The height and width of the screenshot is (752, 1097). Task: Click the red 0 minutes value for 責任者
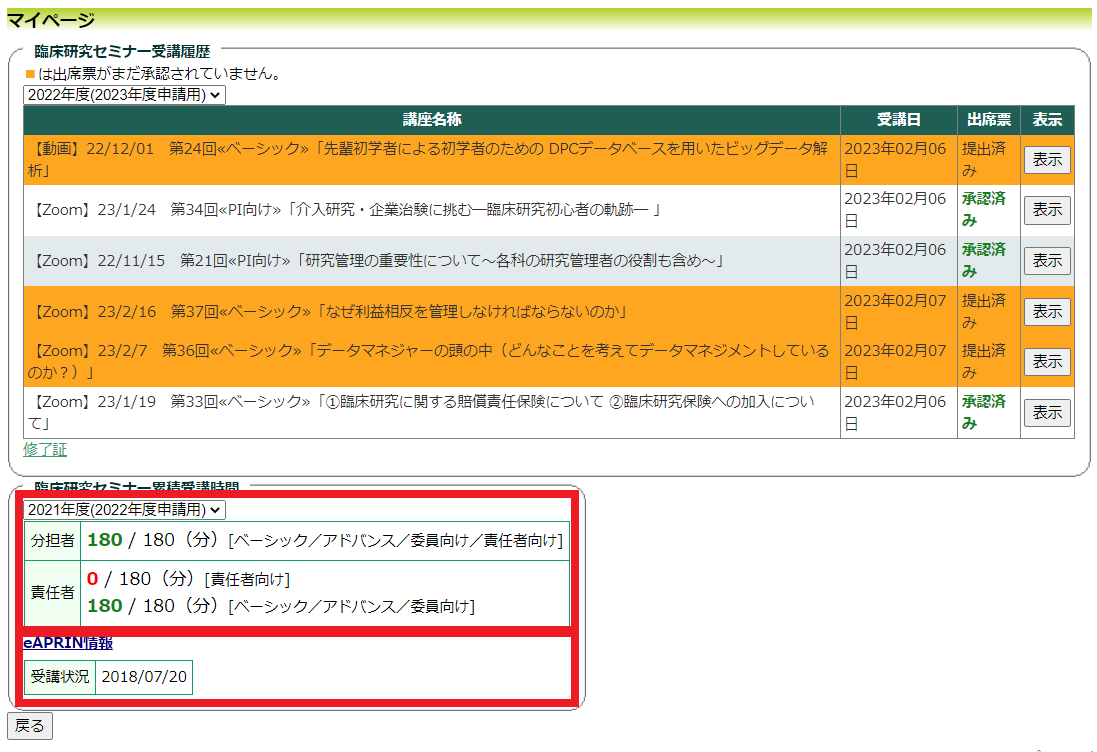coord(93,579)
